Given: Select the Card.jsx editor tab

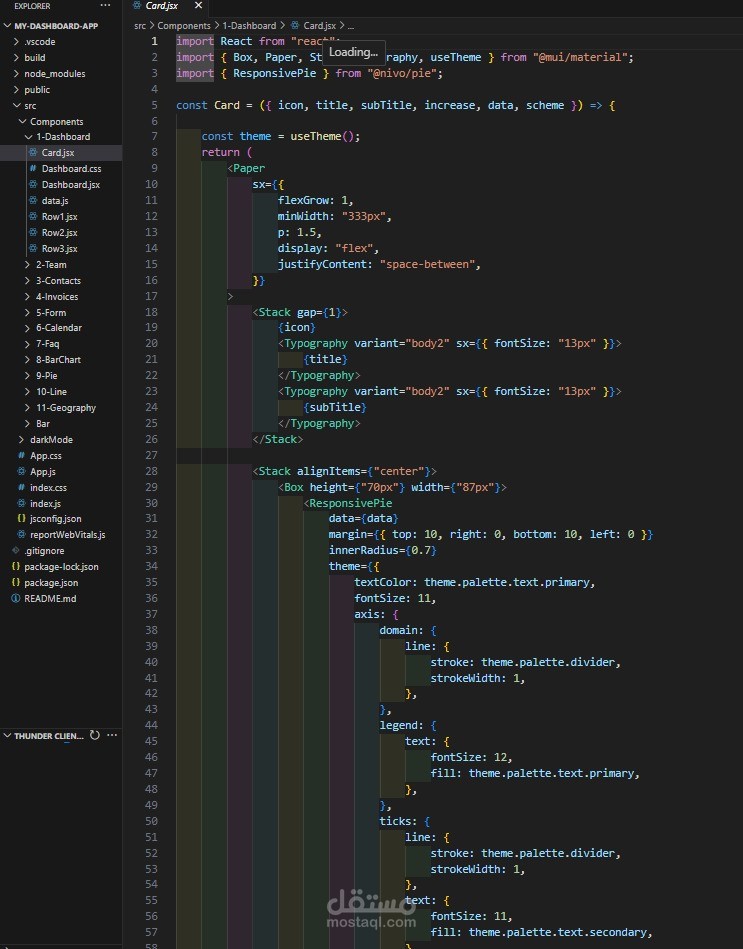Looking at the screenshot, I should coord(162,5).
